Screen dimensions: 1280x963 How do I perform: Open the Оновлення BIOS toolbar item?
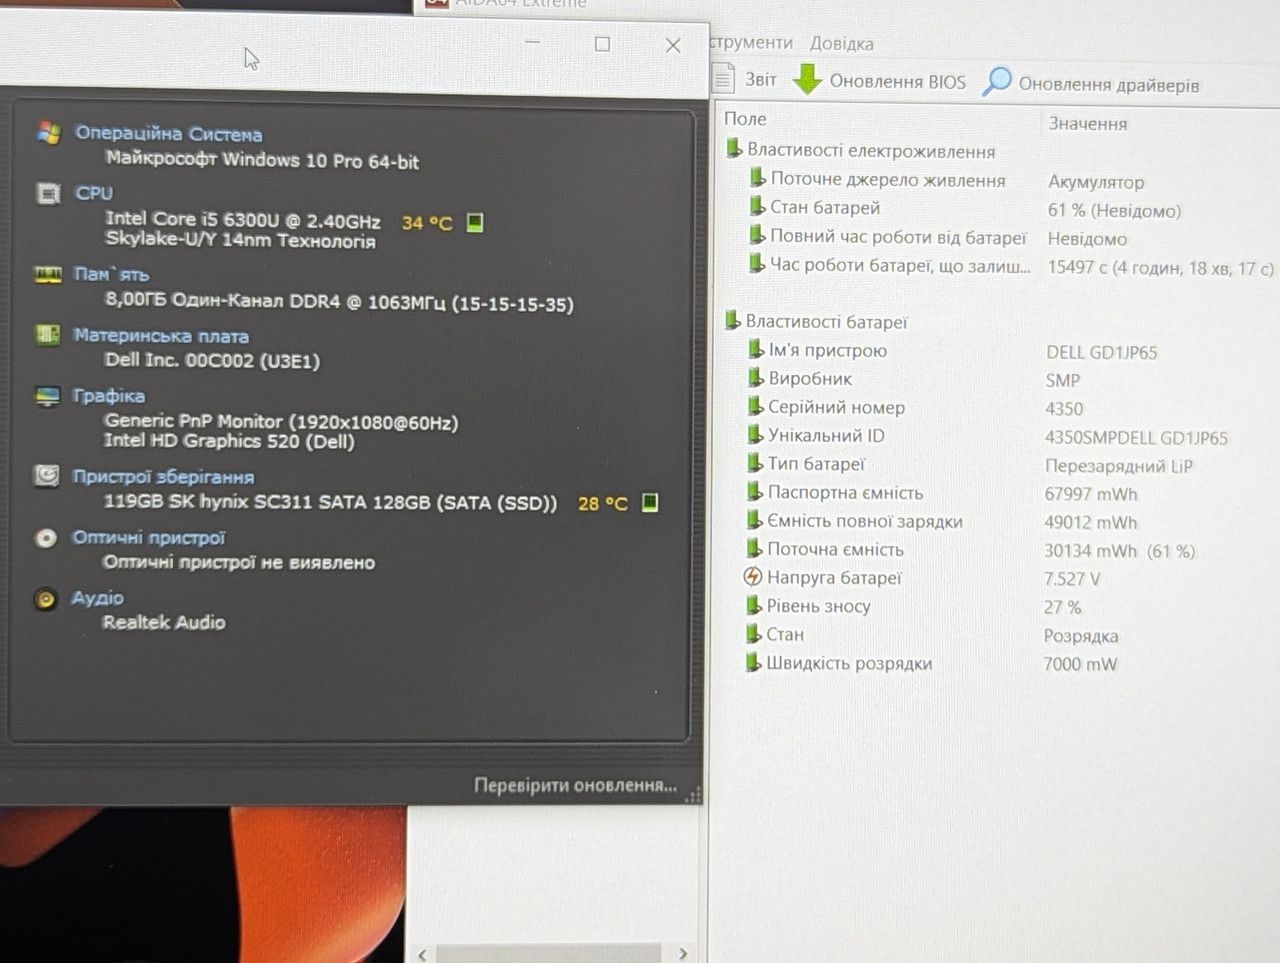click(x=880, y=81)
